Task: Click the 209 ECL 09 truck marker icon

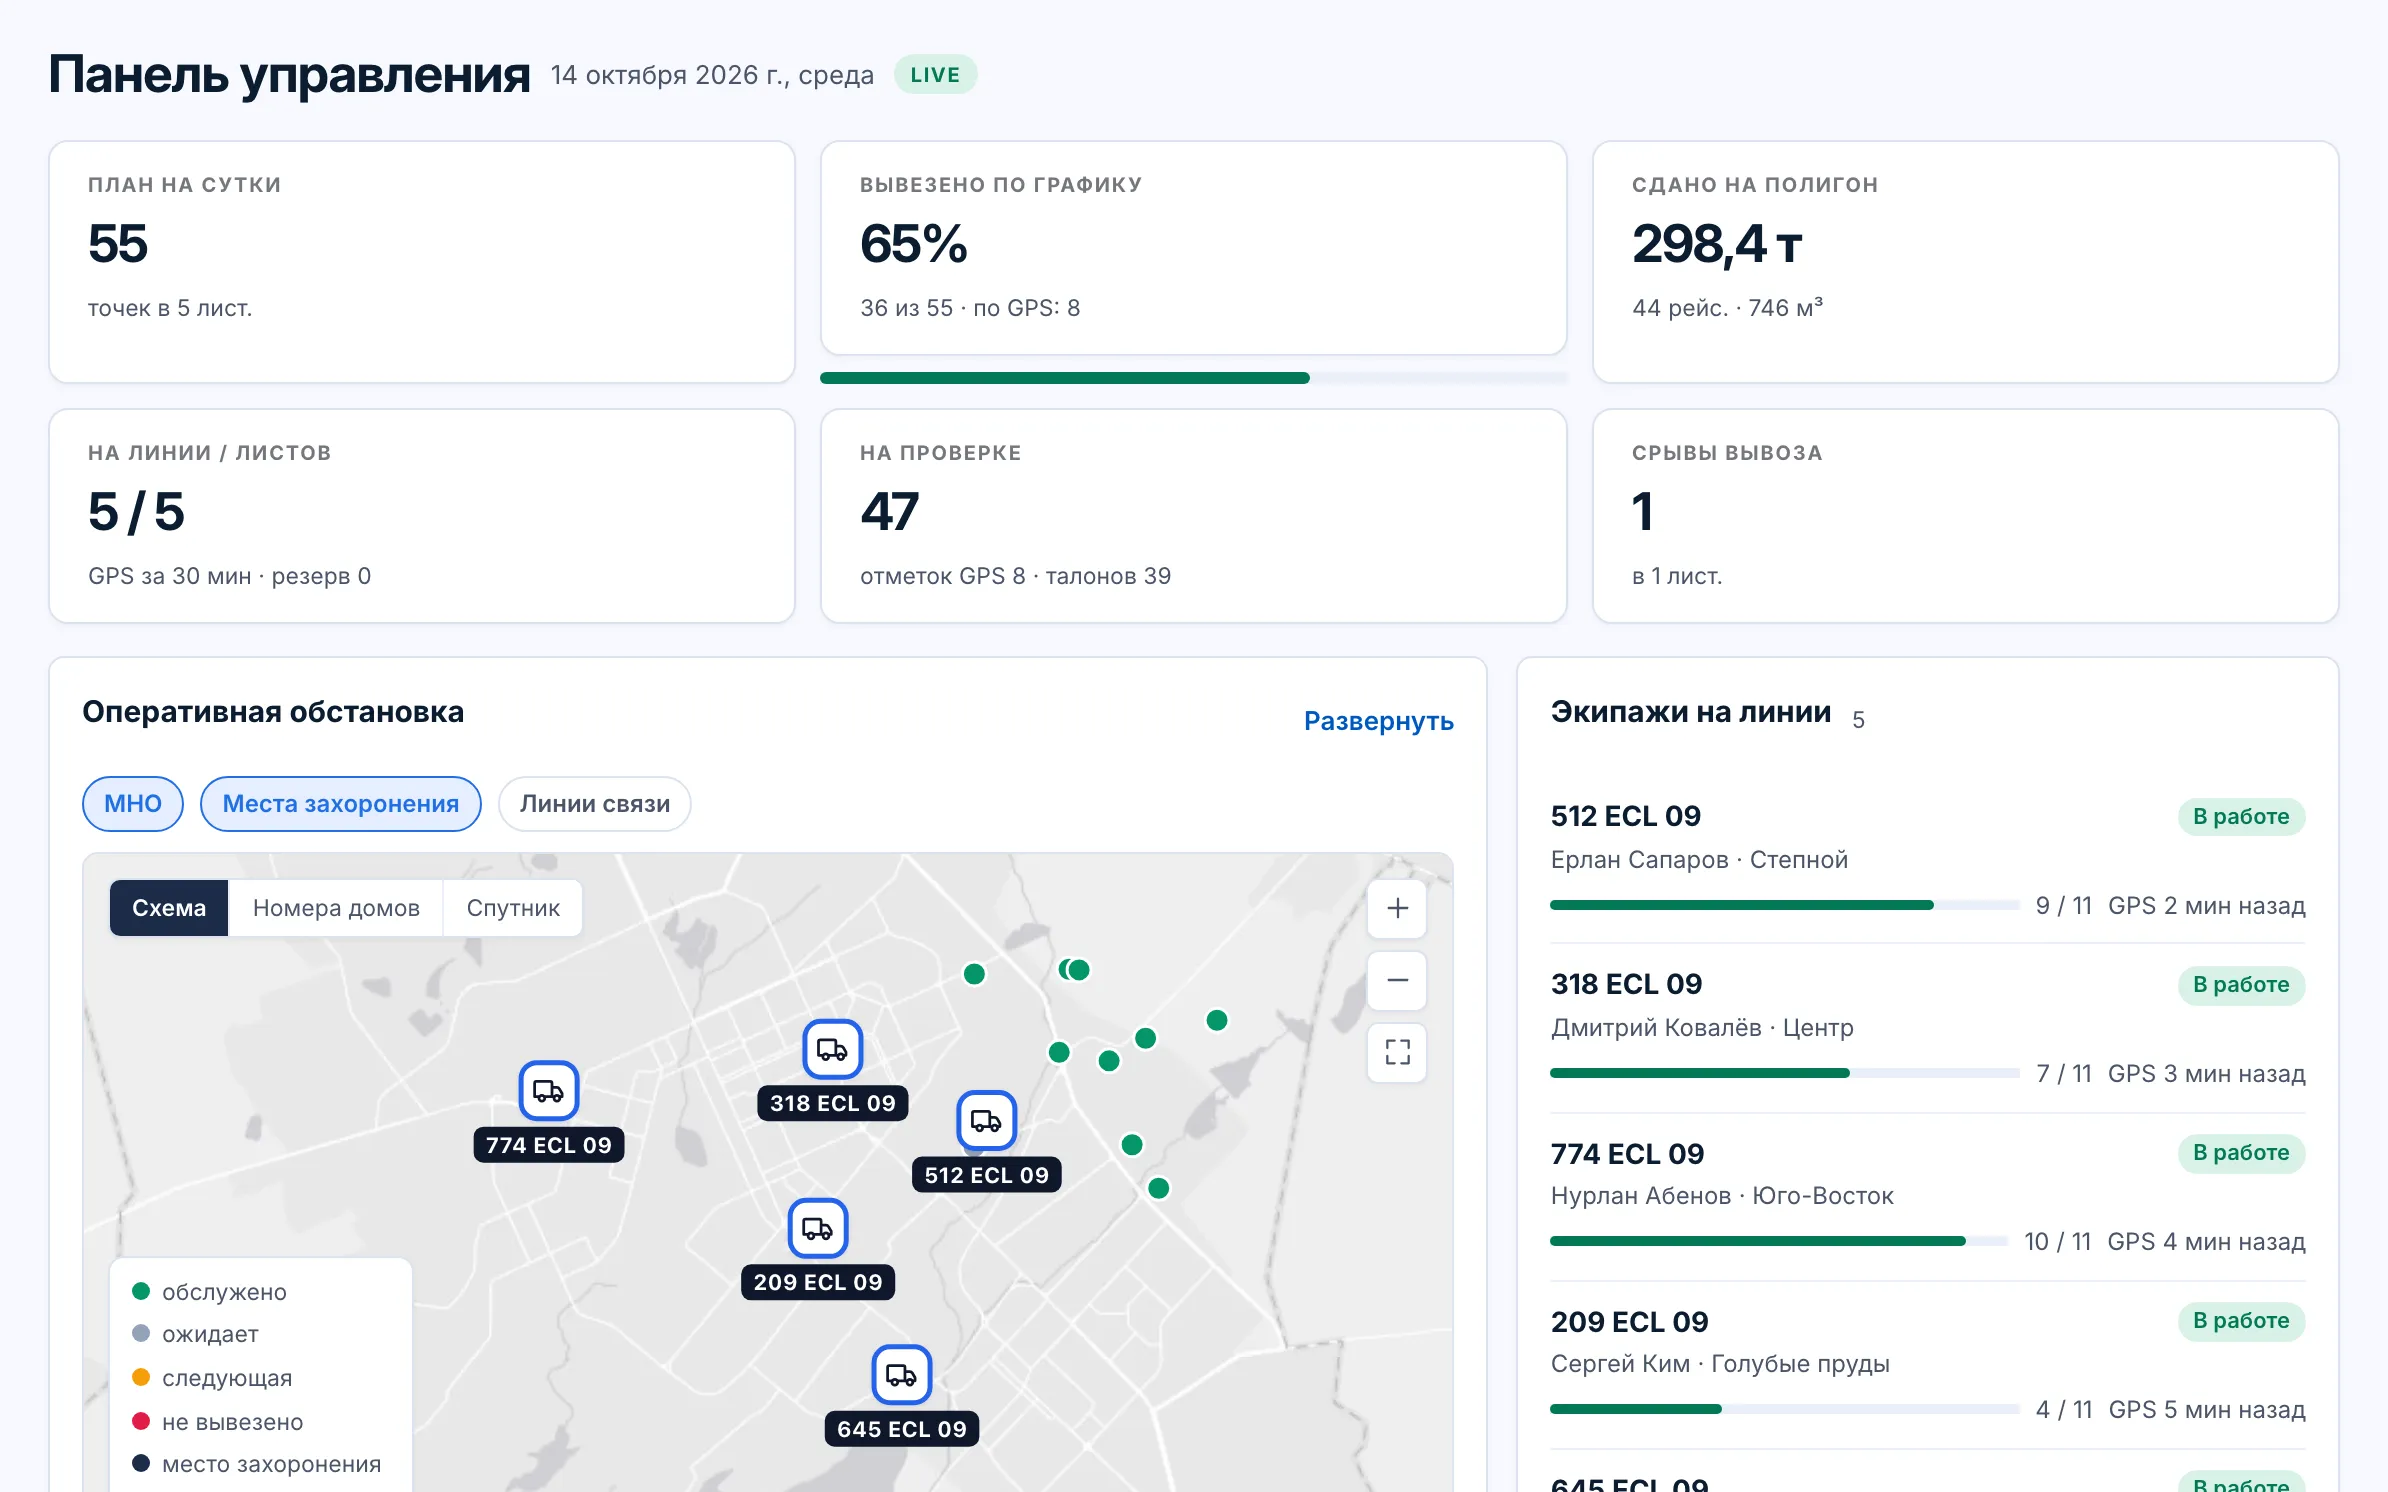Action: tap(817, 1228)
